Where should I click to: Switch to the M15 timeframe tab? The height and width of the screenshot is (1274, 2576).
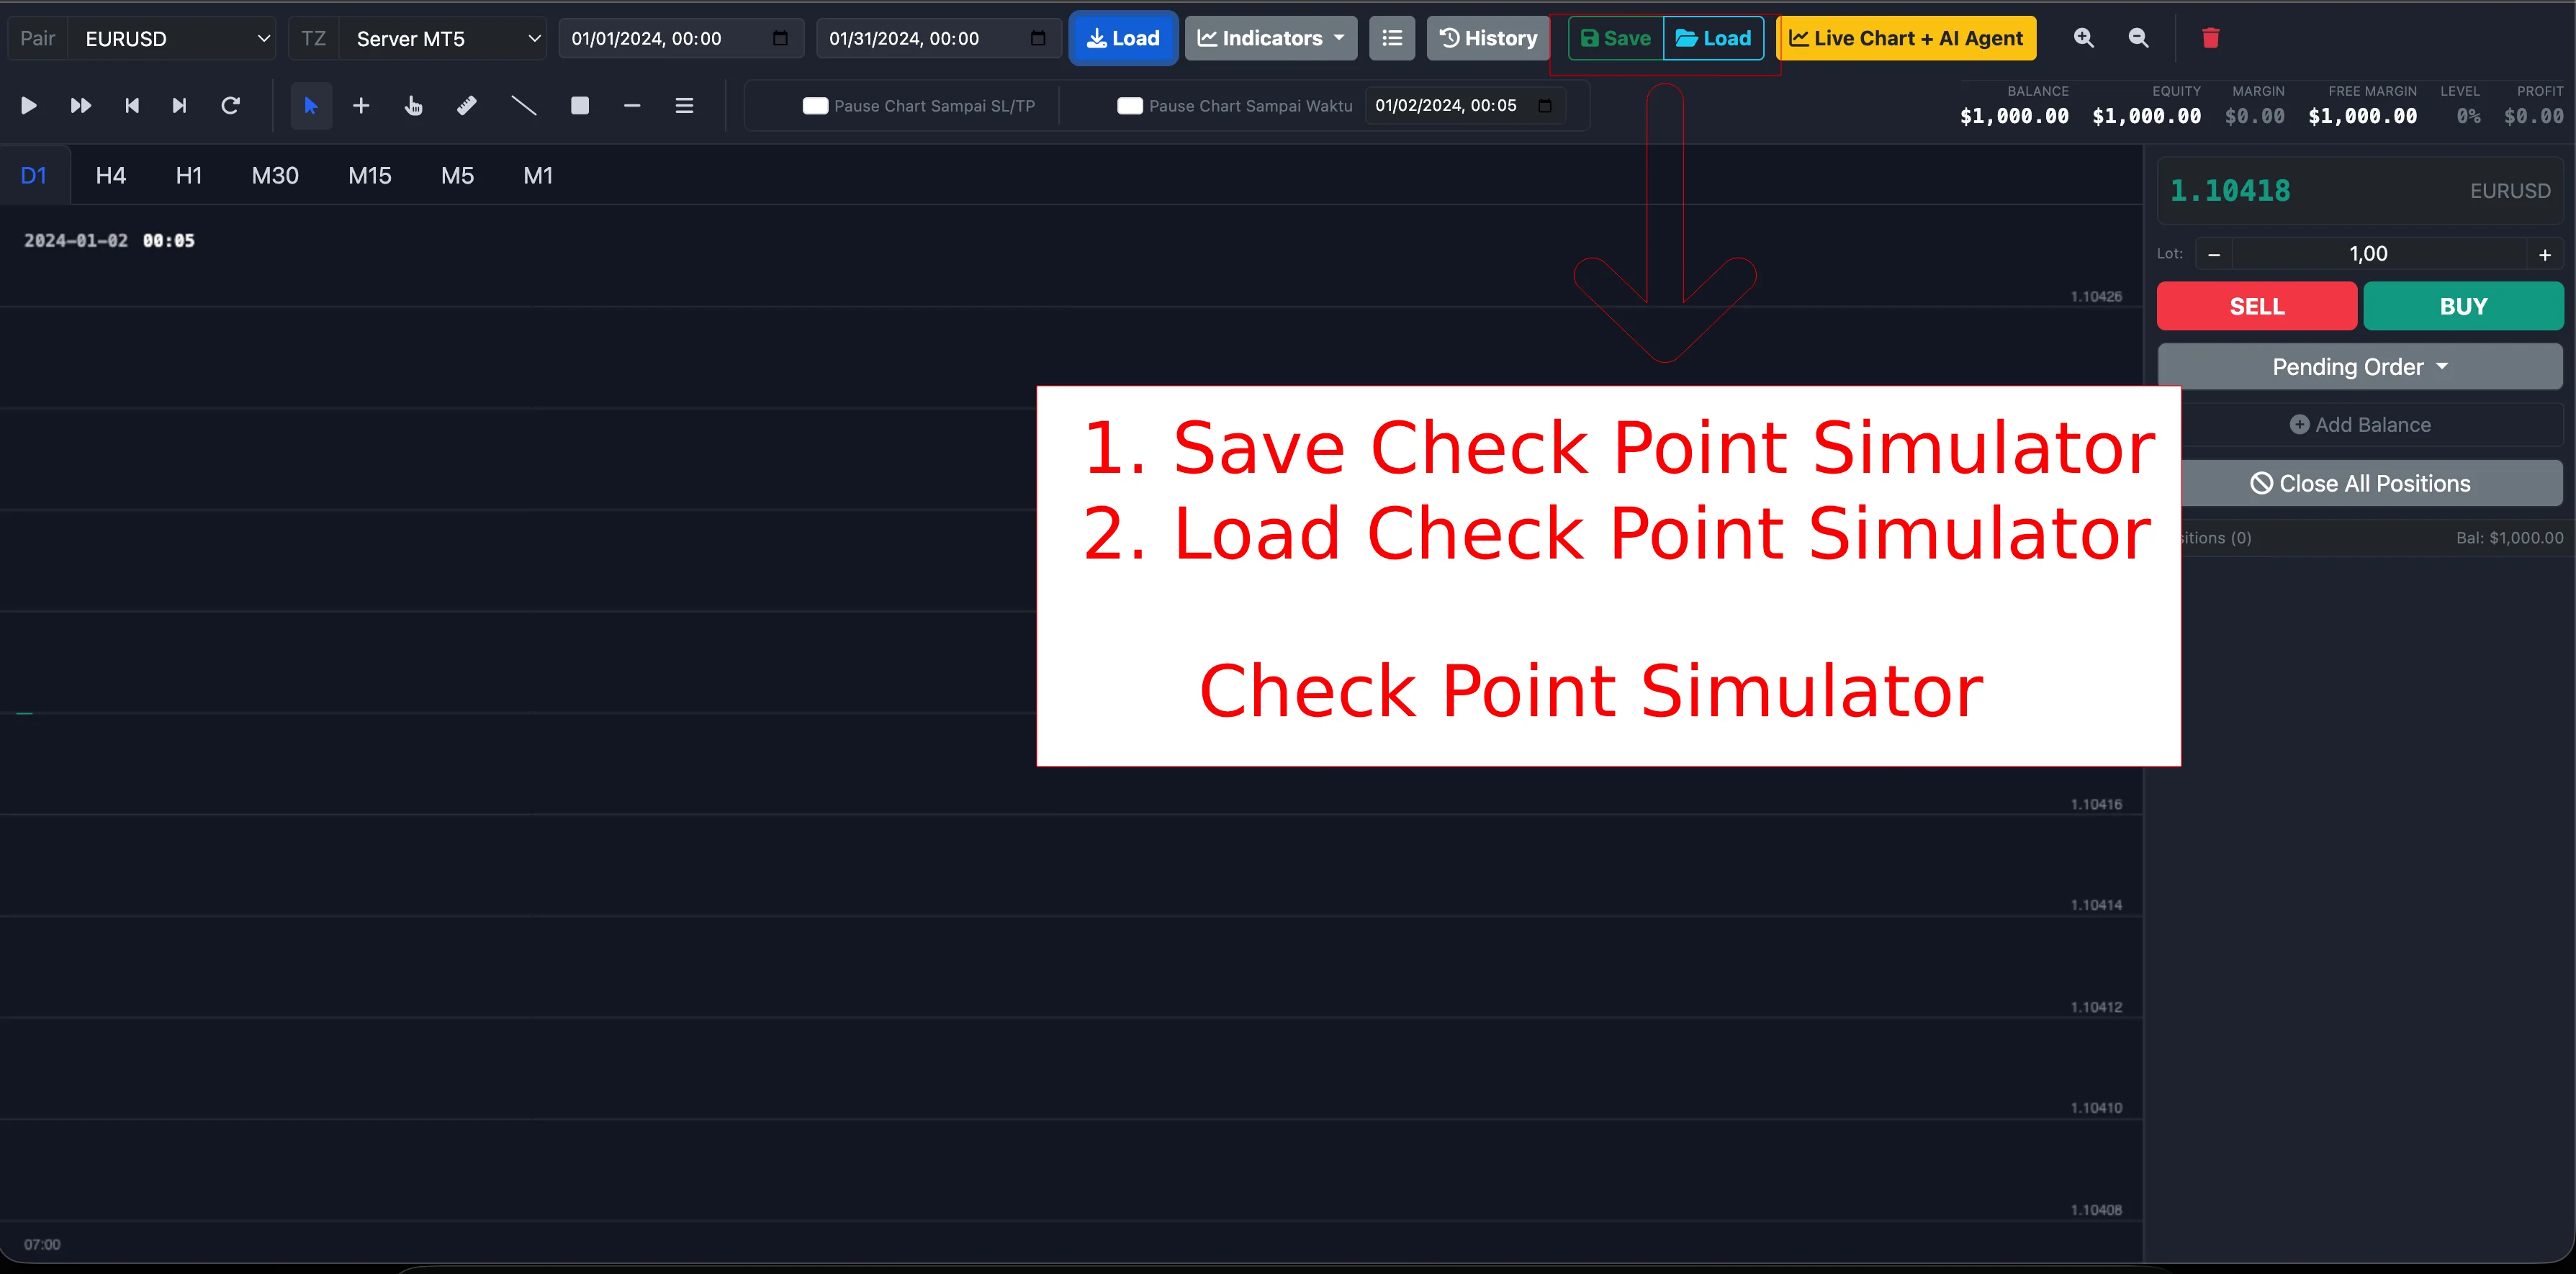pos(369,175)
